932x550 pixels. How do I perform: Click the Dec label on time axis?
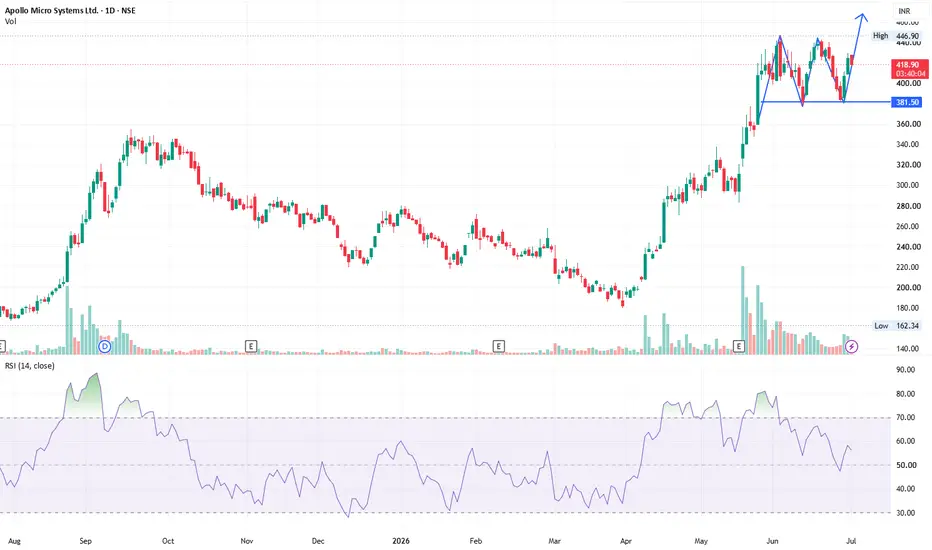tap(318, 541)
